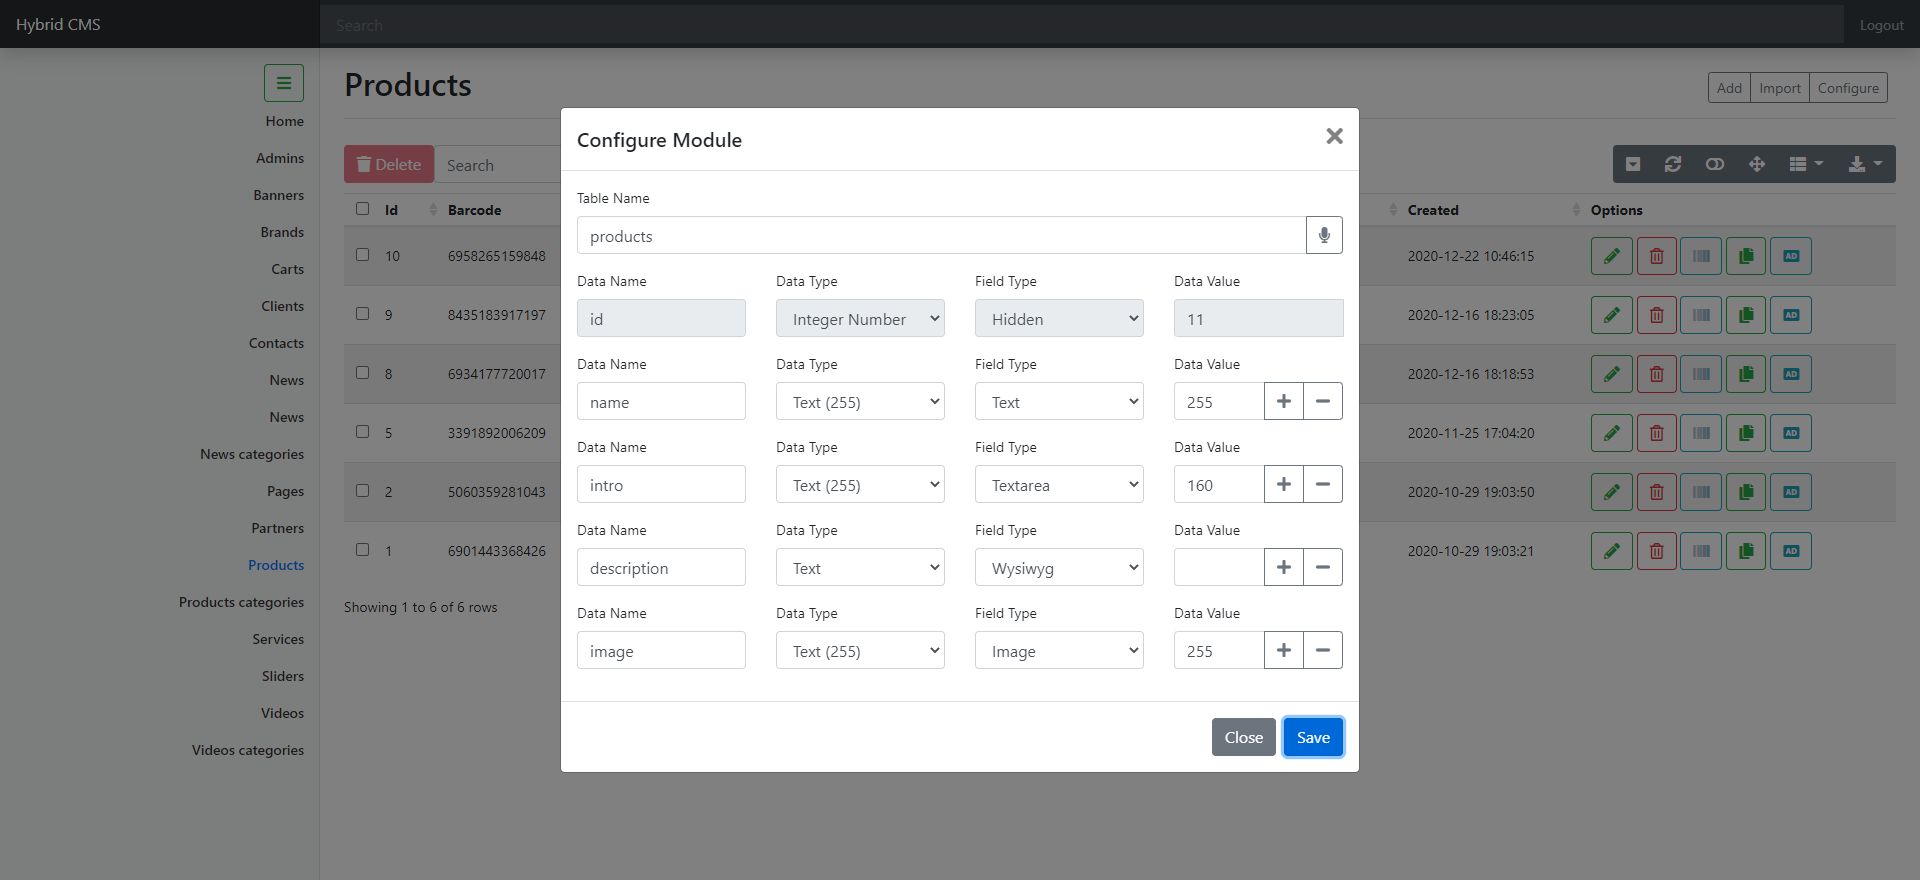Click the edit pencil icon for product 10
This screenshot has height=880, width=1920.
pos(1611,256)
